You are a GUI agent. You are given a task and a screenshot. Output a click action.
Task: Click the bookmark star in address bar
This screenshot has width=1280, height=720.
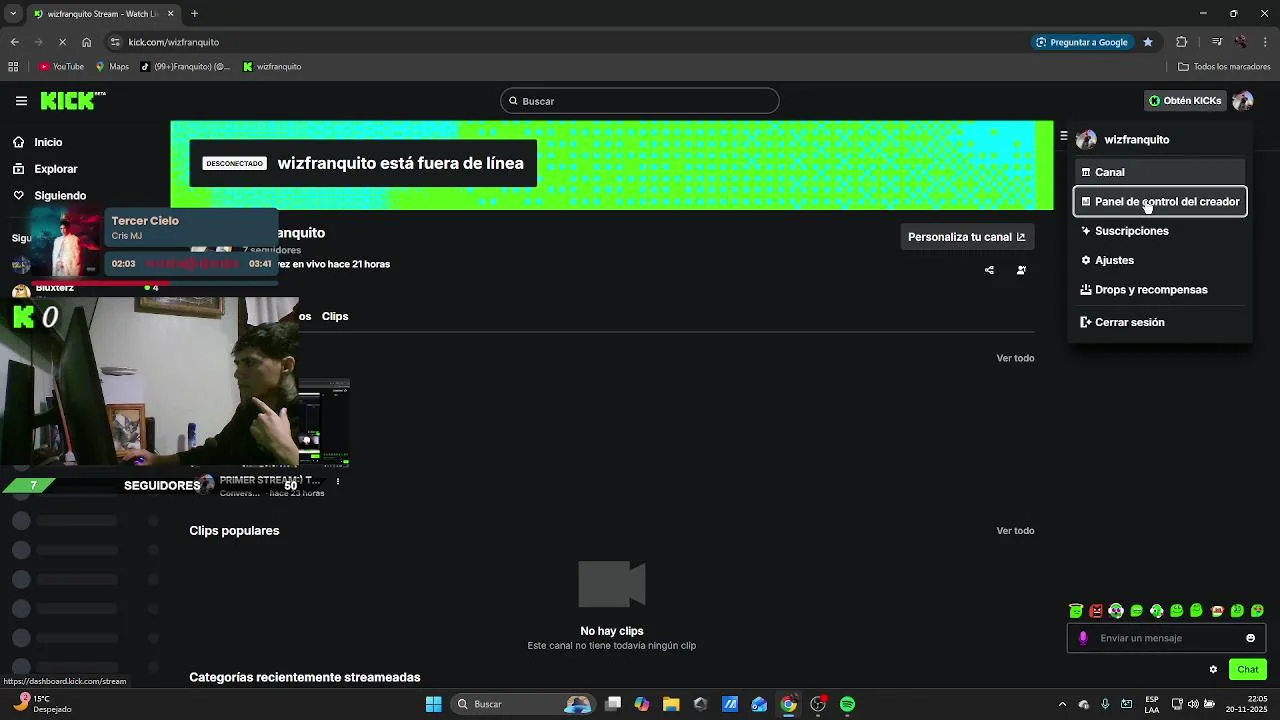(x=1148, y=42)
